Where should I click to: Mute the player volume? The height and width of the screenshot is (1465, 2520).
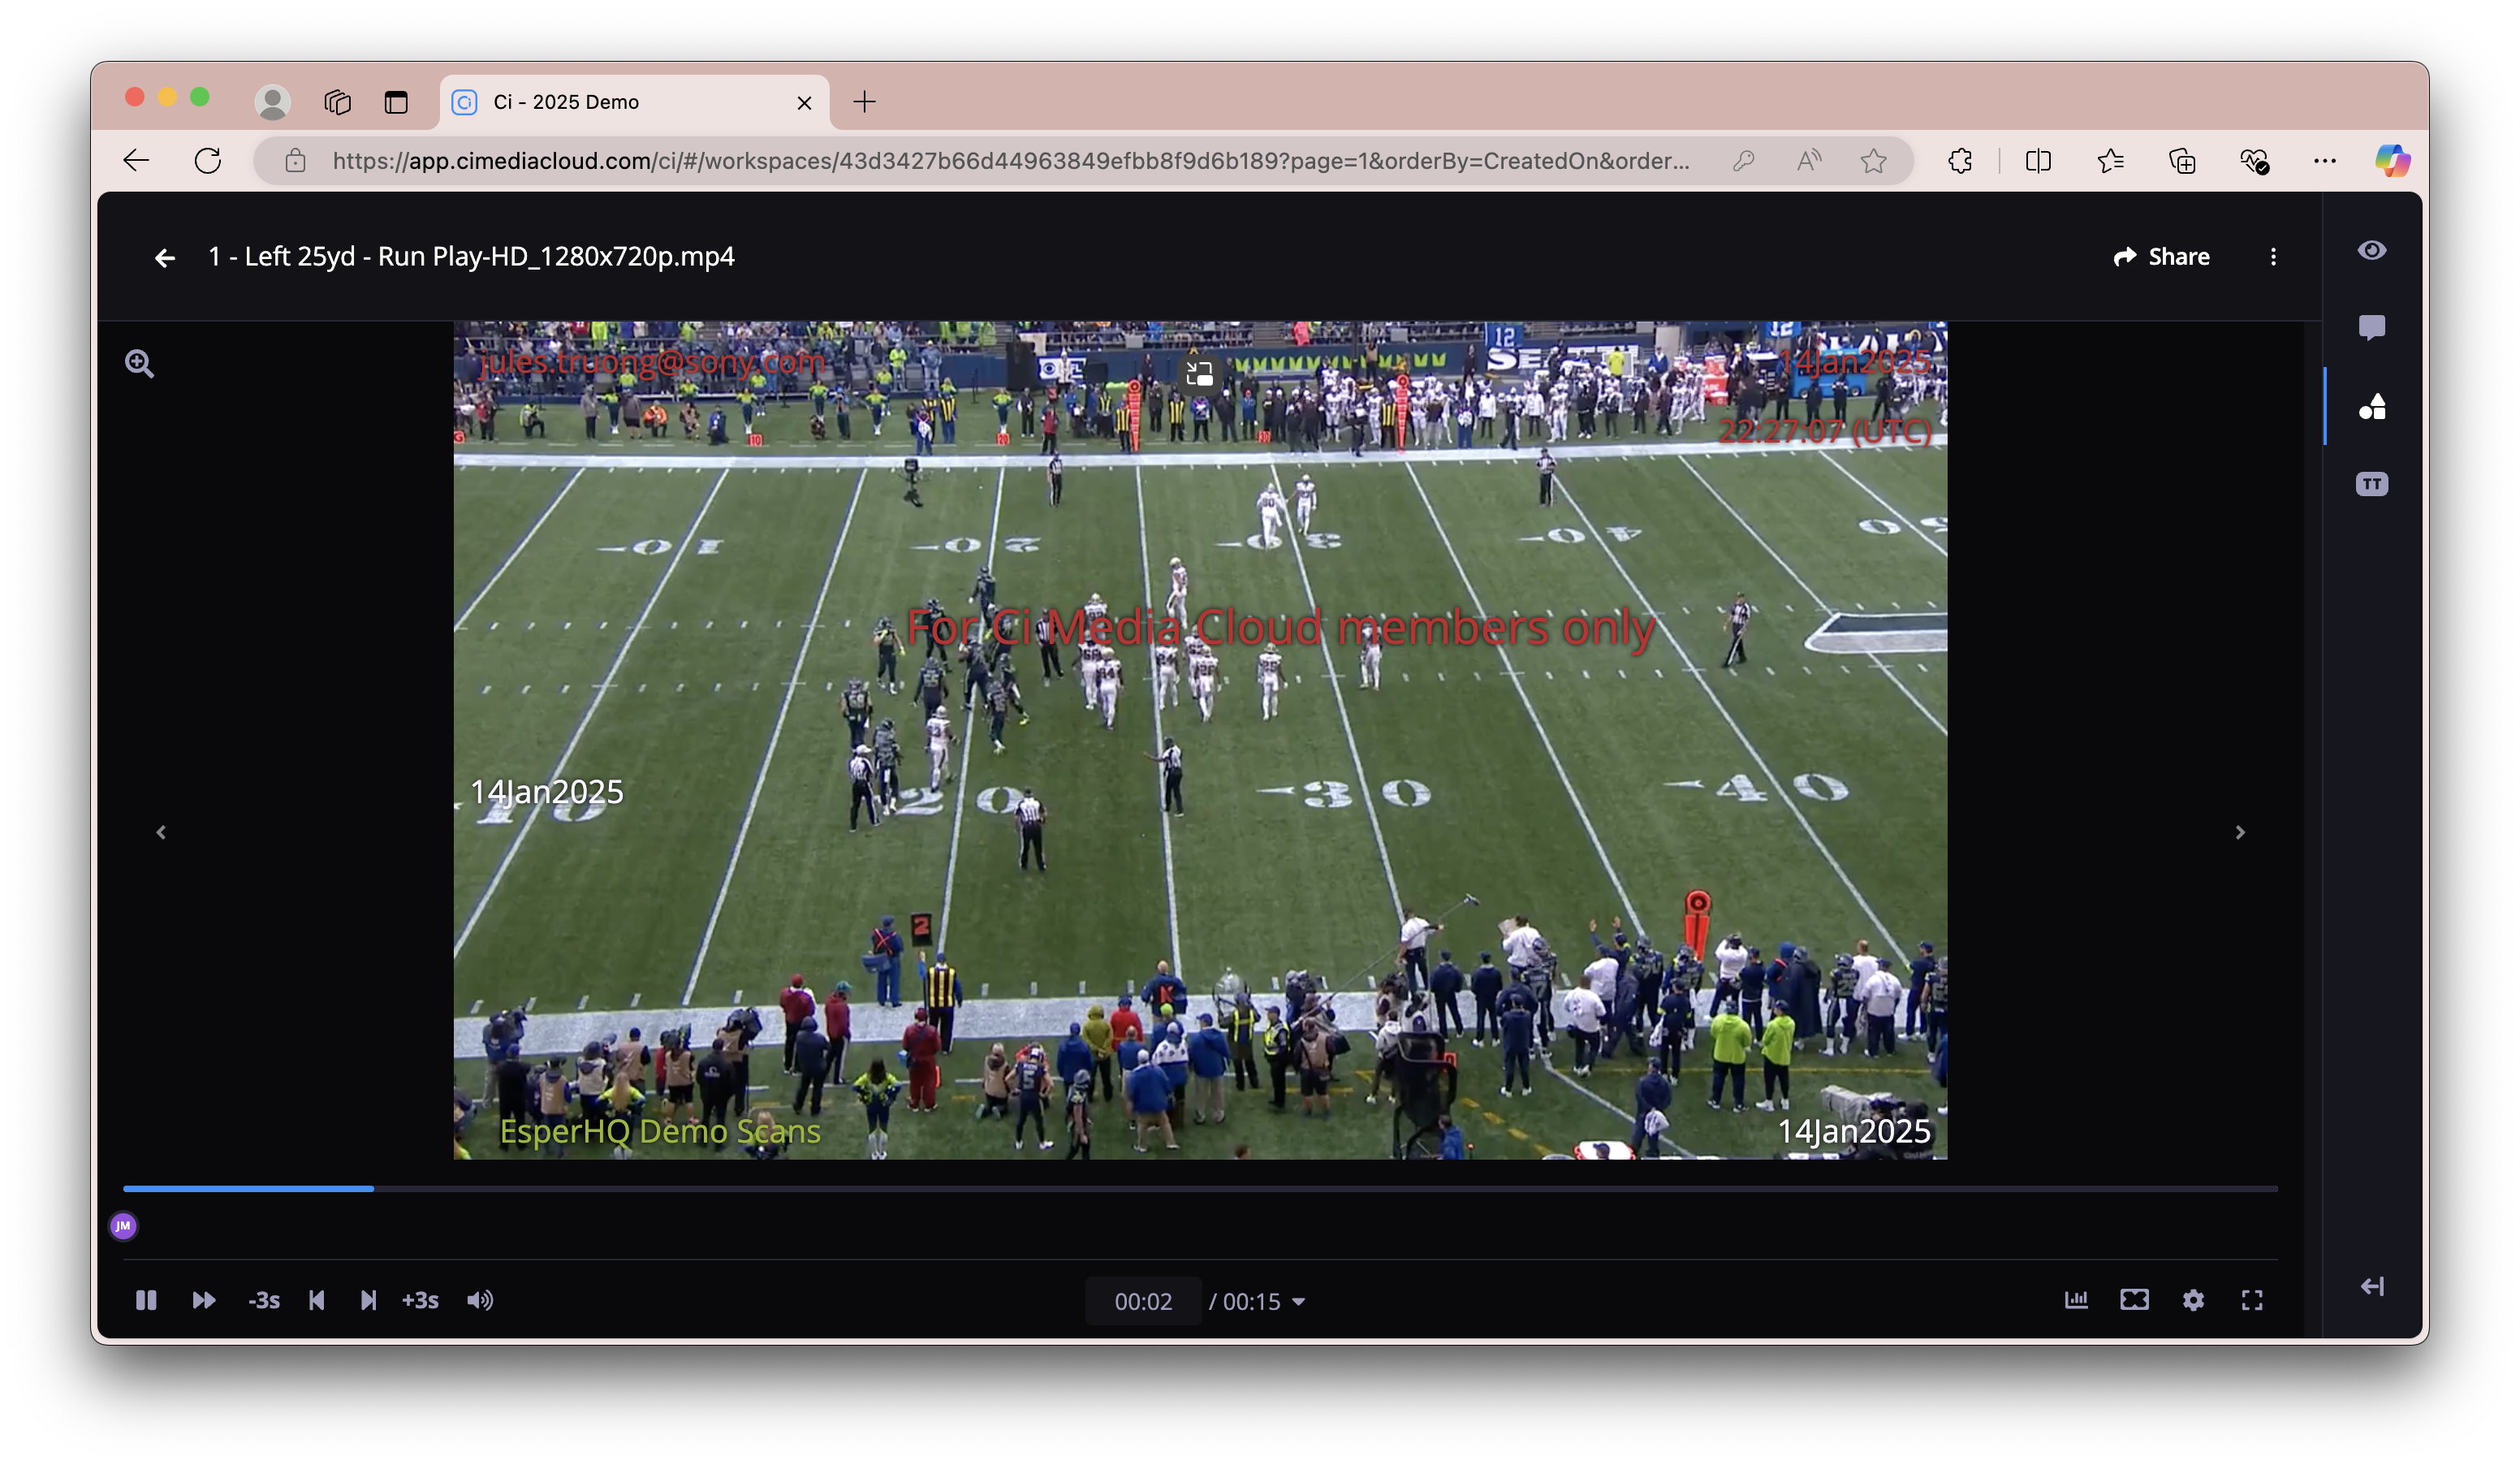(480, 1300)
